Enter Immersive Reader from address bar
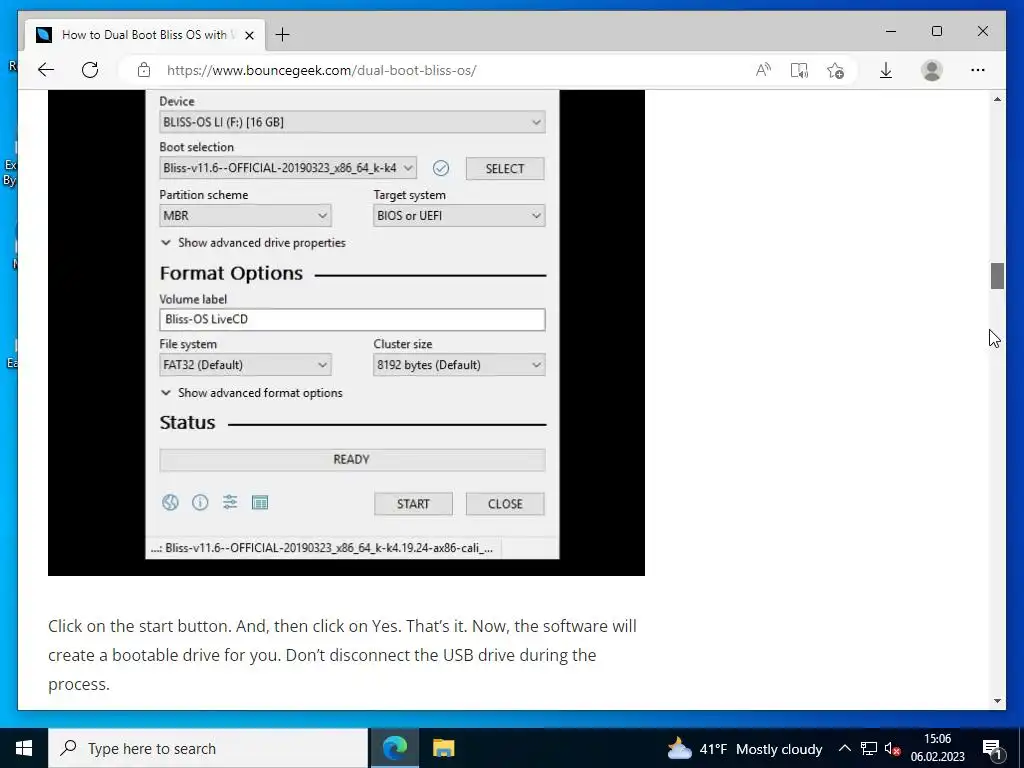 pyautogui.click(x=799, y=70)
